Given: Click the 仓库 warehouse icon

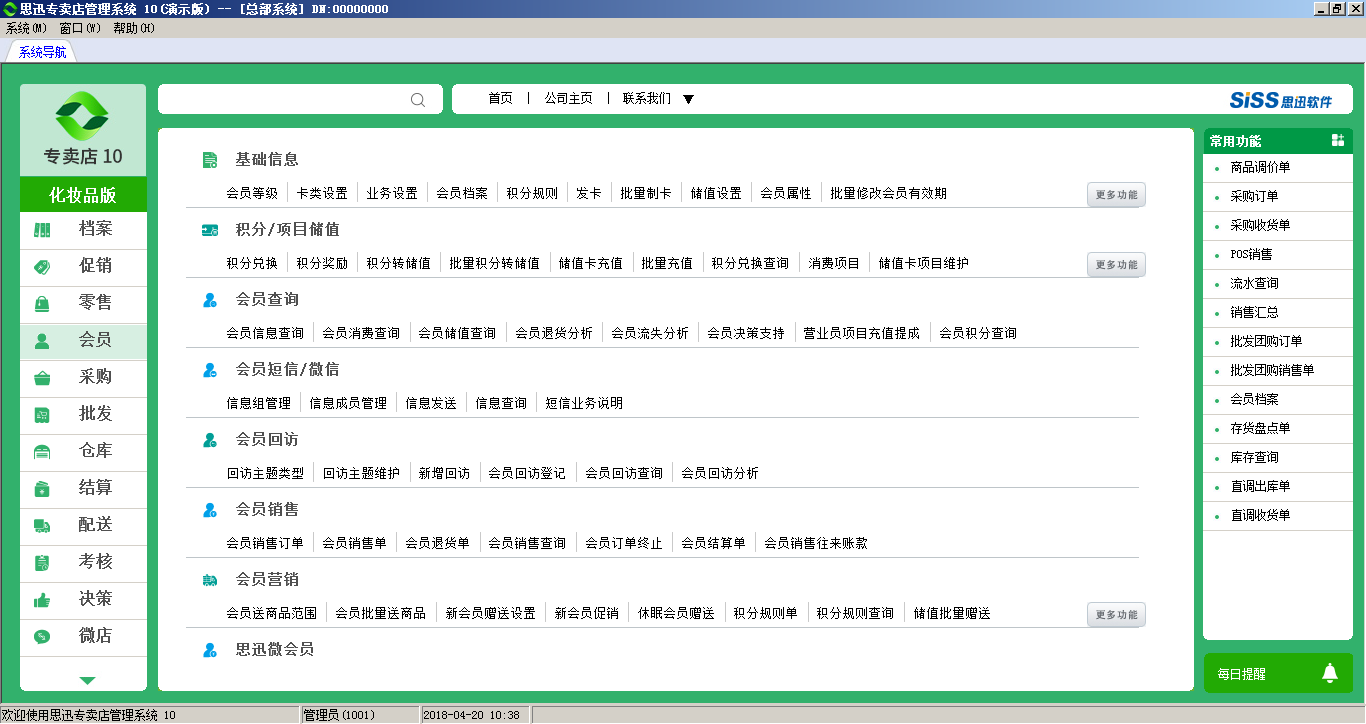Looking at the screenshot, I should 42,452.
